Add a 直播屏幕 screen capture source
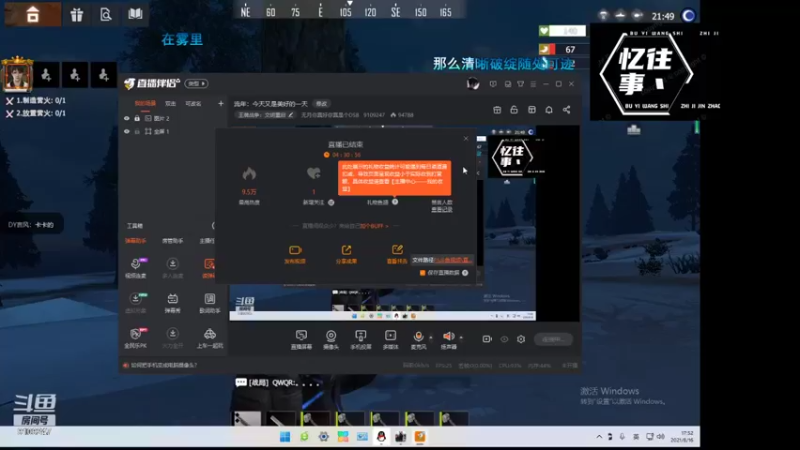The height and width of the screenshot is (450, 800). pyautogui.click(x=301, y=339)
